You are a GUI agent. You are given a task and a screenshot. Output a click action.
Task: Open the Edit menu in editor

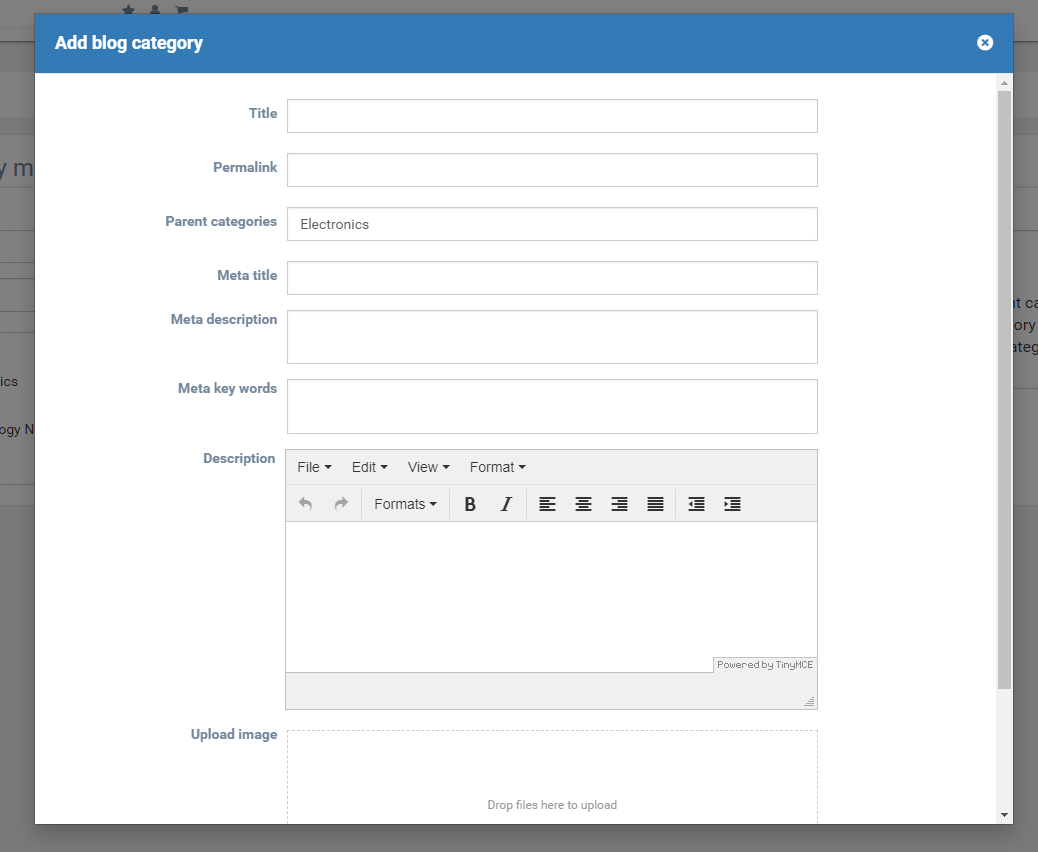[369, 467]
